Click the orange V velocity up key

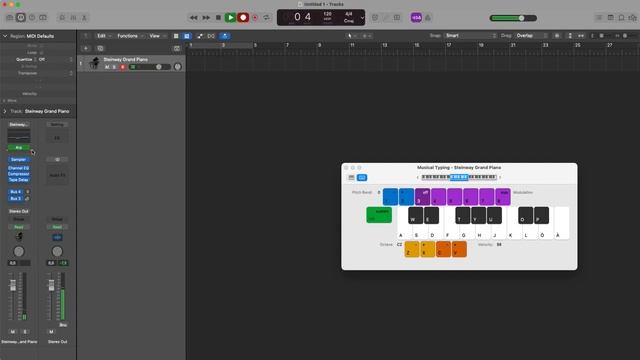click(459, 249)
